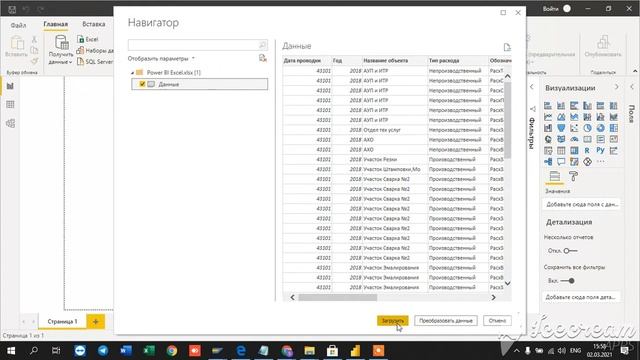Open Telegram from the taskbar

103,351
